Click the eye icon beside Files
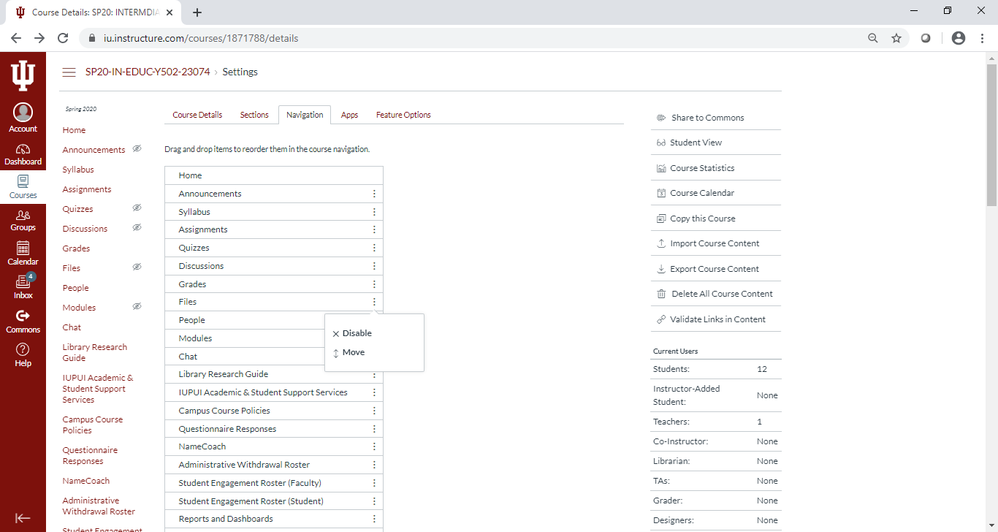Viewport: 998px width, 532px height. [x=137, y=267]
